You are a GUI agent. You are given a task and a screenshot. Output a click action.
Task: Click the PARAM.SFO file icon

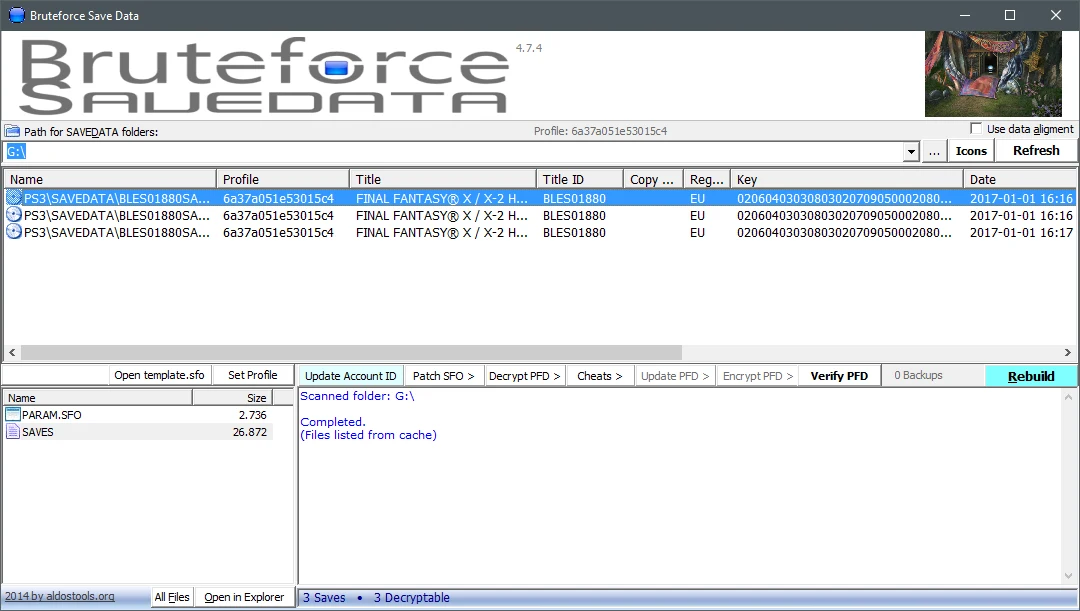(12, 415)
